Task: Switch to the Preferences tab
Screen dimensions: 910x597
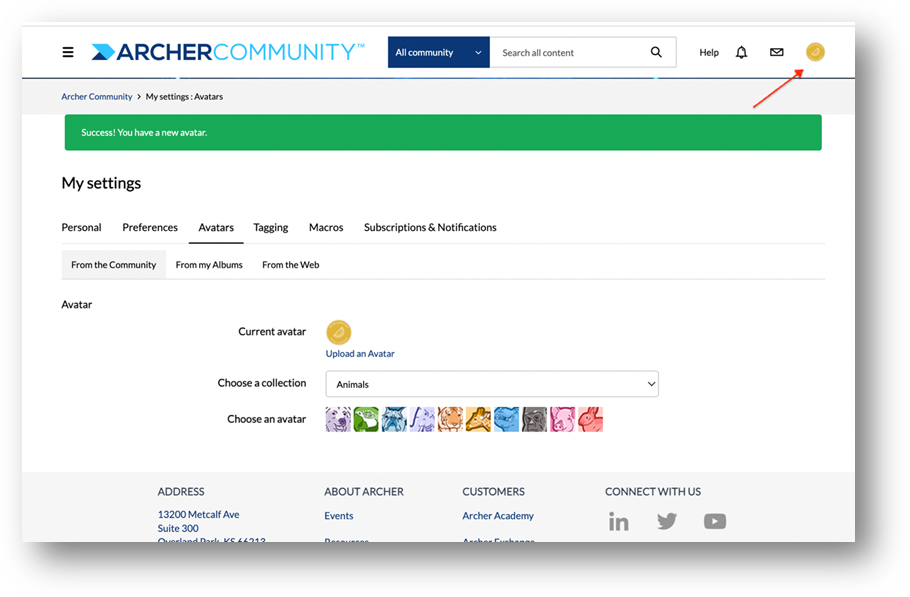Action: coord(150,227)
